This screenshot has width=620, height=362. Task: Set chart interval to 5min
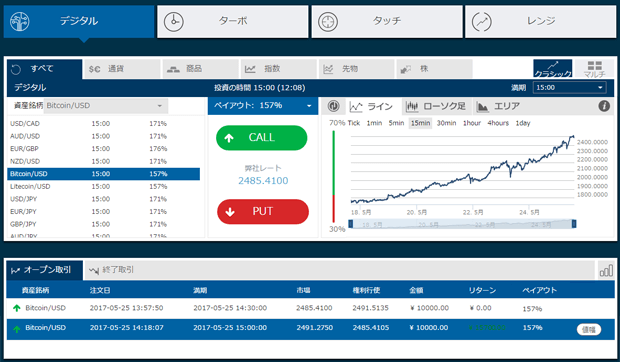[396, 123]
